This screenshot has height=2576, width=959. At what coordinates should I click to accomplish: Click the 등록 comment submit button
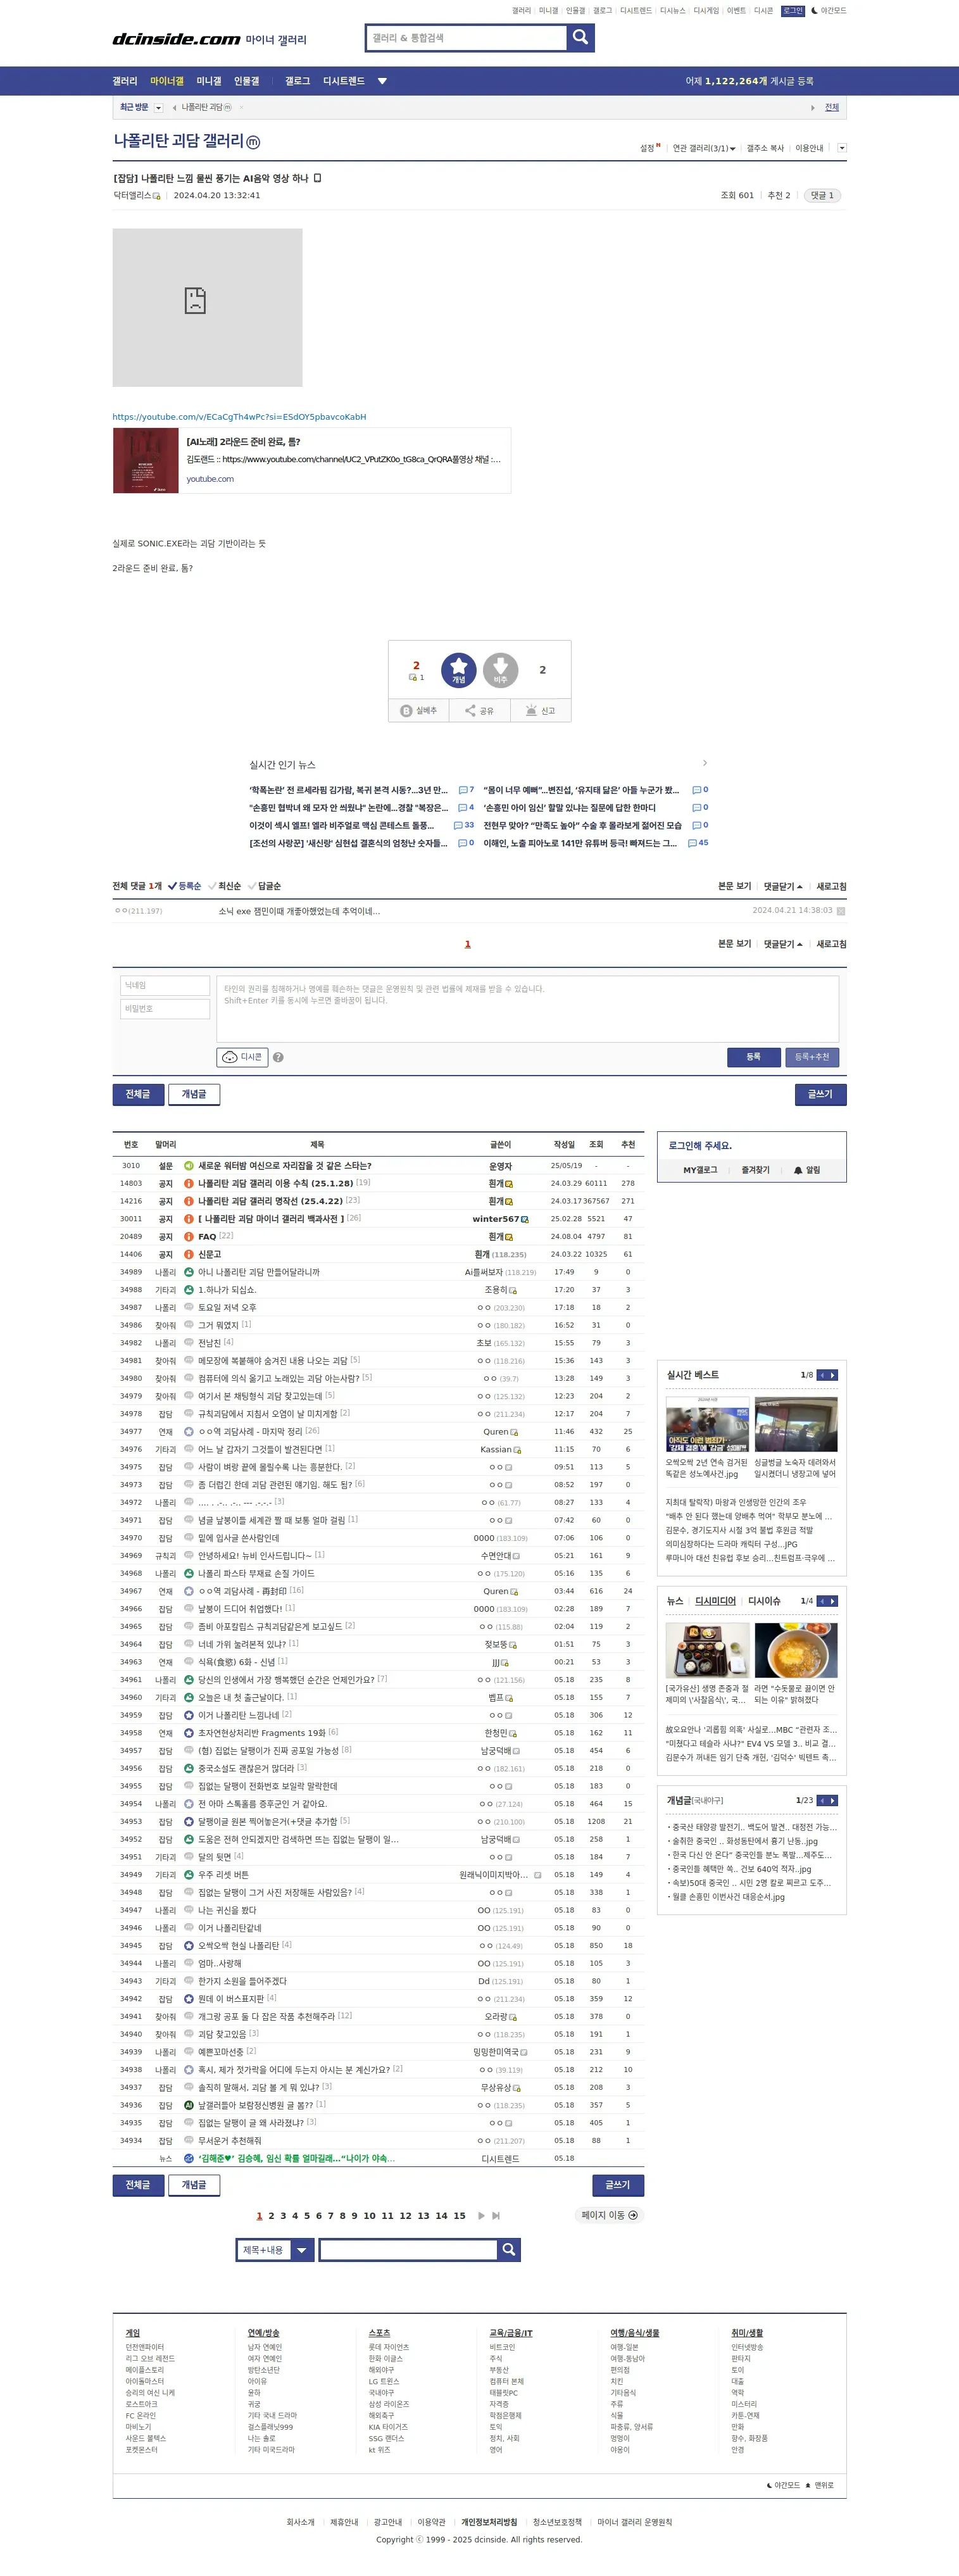pyautogui.click(x=753, y=1057)
